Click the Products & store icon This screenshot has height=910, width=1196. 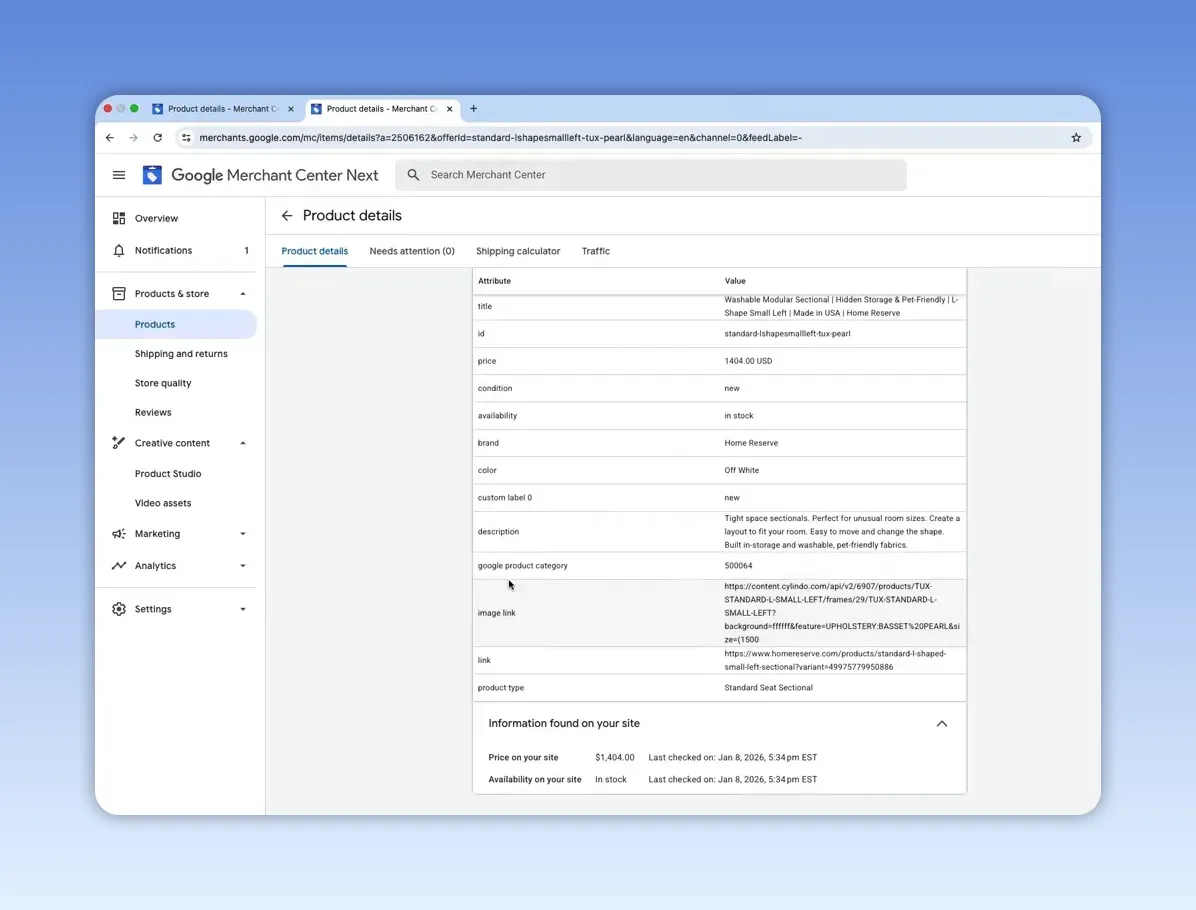click(119, 294)
